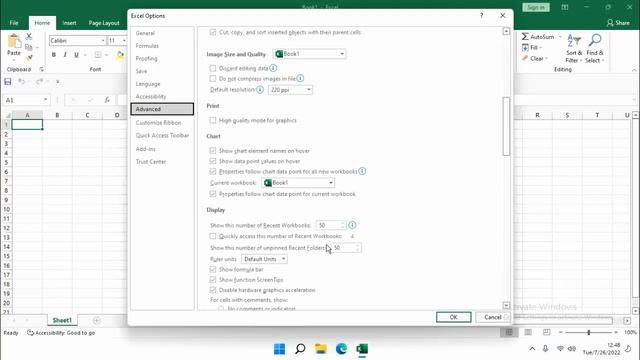Image resolution: width=640 pixels, height=360 pixels.
Task: Click the Paste icon in the Excel ribbon
Action: click(x=14, y=42)
